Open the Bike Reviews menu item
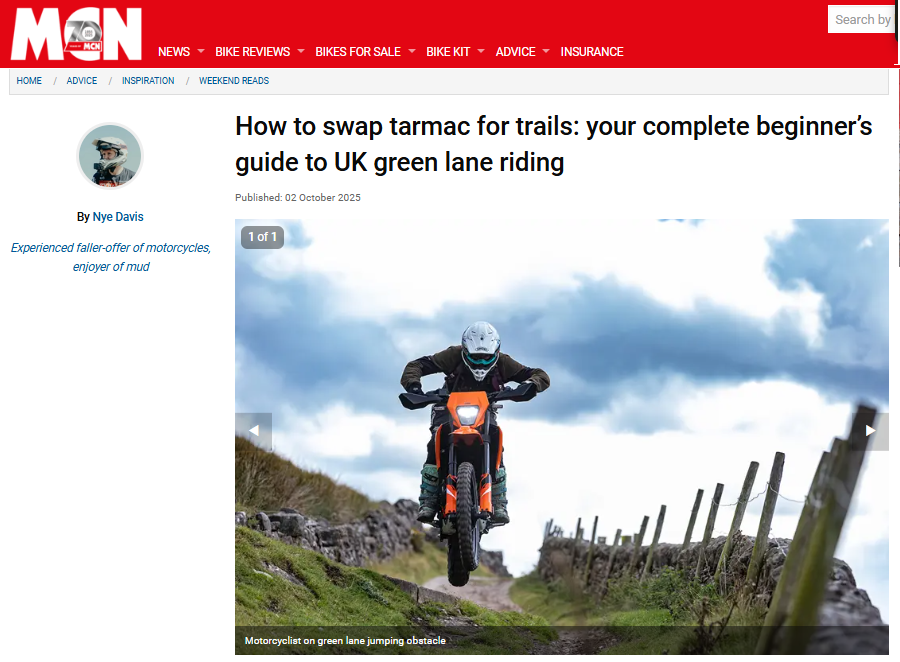Screen dimensions: 900x662 pos(253,52)
